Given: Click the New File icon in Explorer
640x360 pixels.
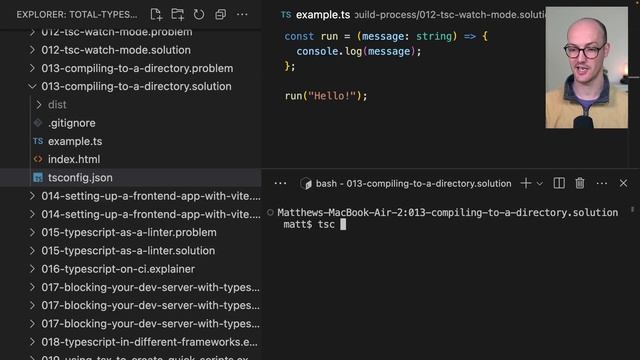Looking at the screenshot, I should [156, 15].
